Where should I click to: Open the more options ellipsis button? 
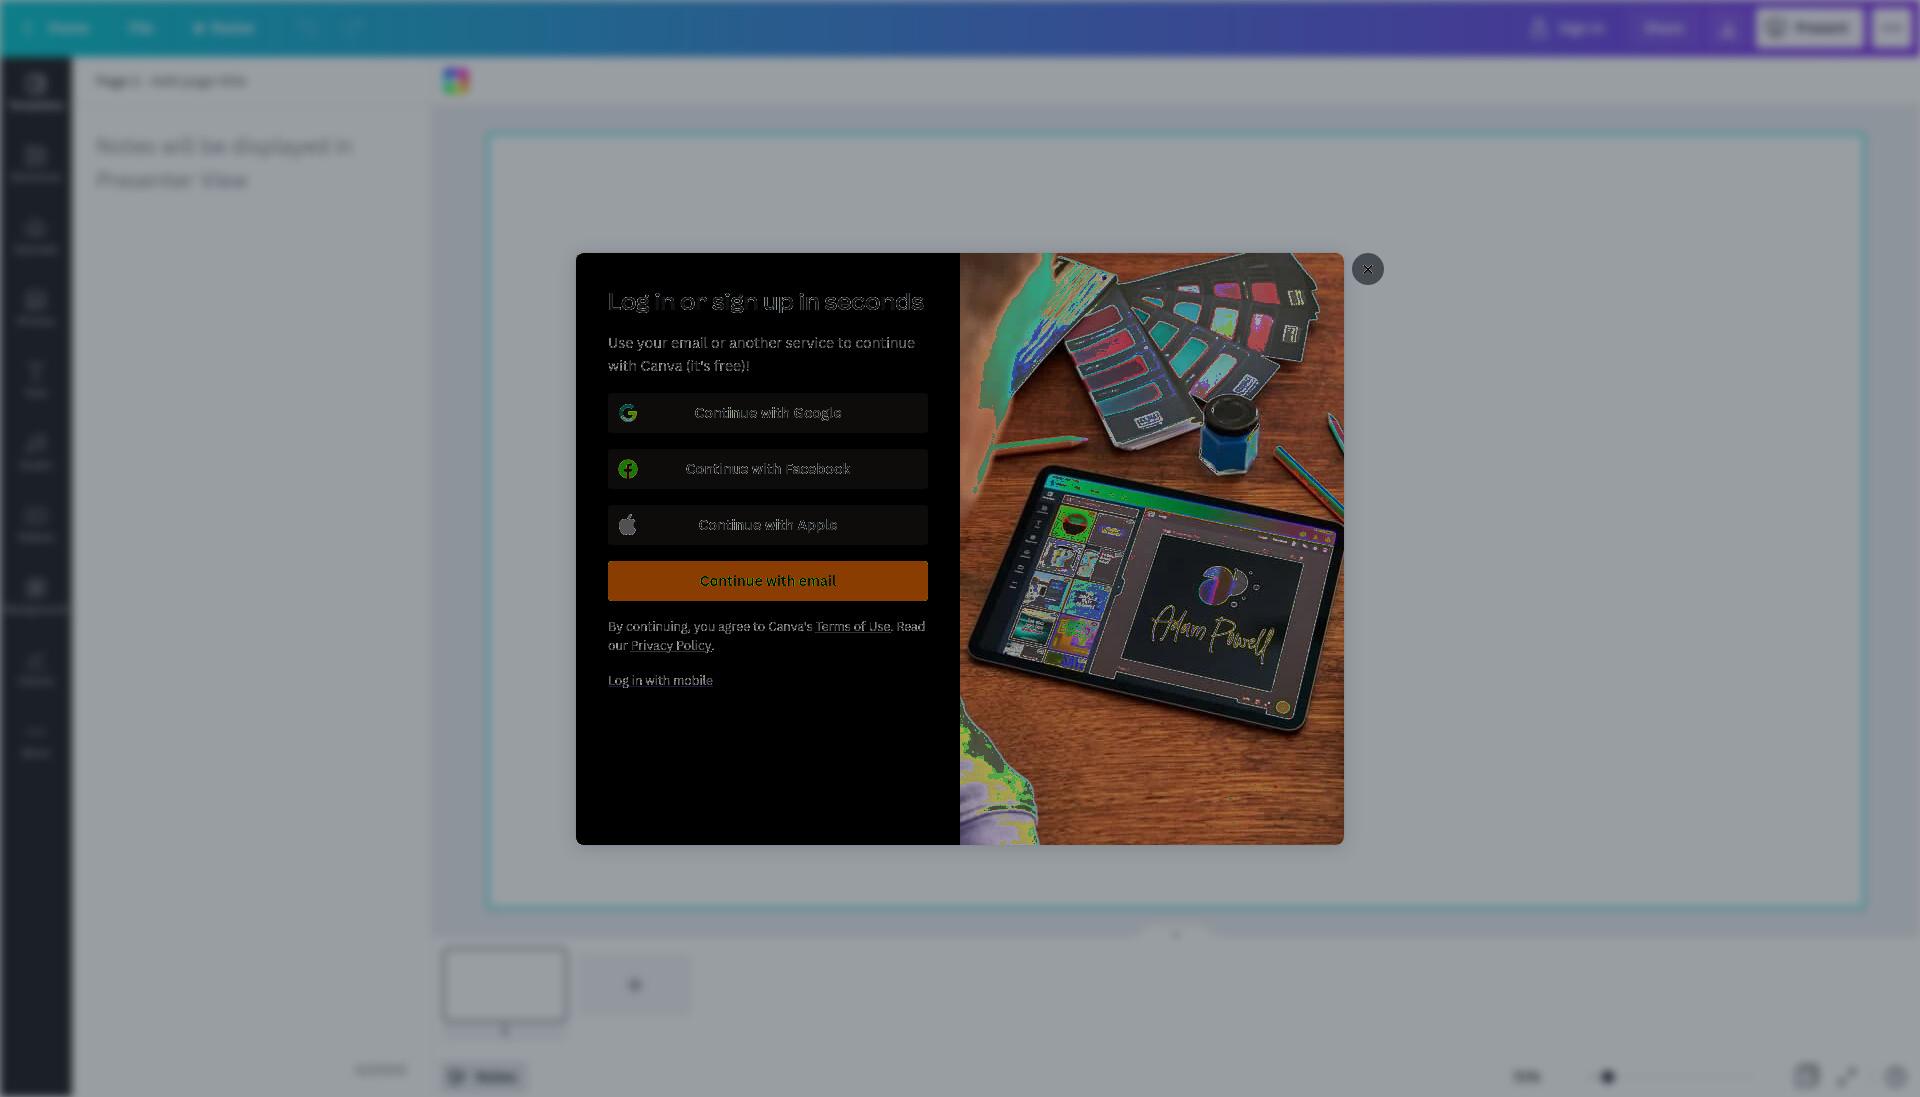[x=1891, y=28]
